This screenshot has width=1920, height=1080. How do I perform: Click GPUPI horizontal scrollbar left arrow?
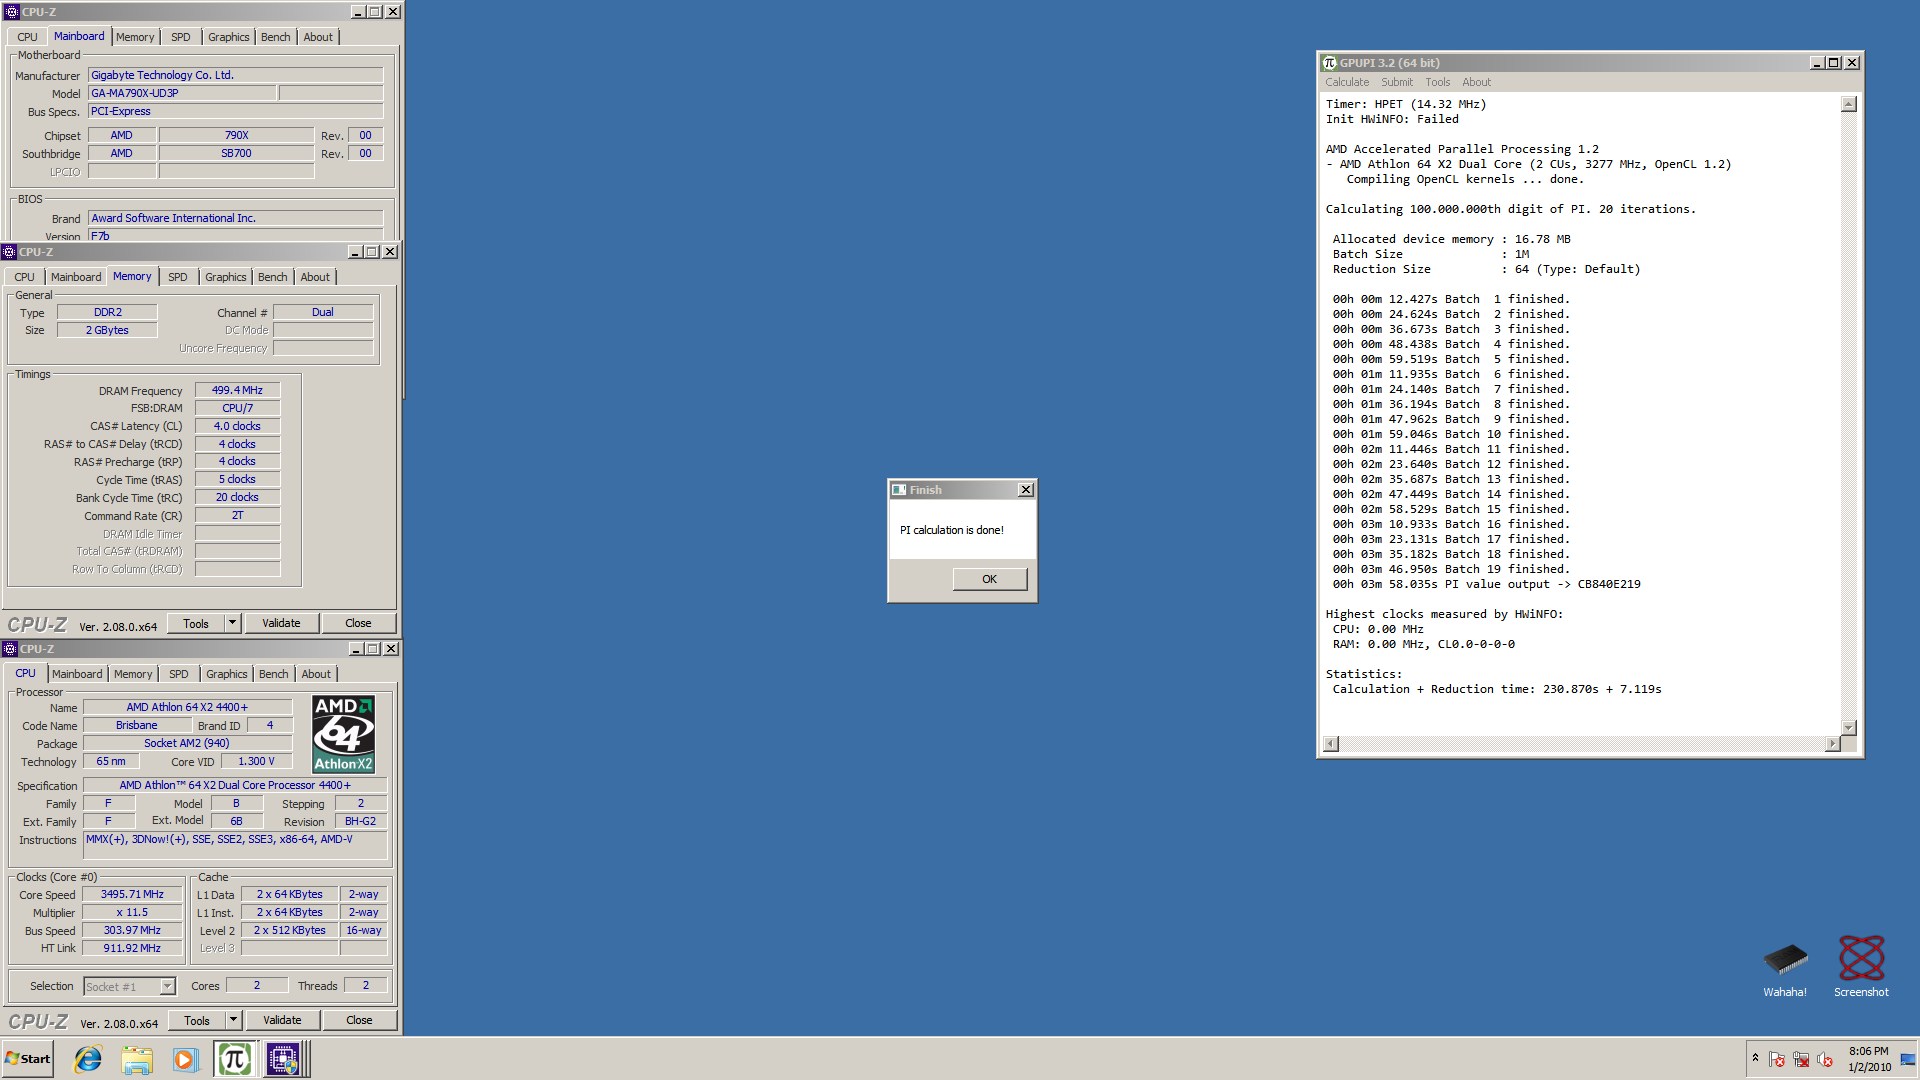[x=1331, y=744]
